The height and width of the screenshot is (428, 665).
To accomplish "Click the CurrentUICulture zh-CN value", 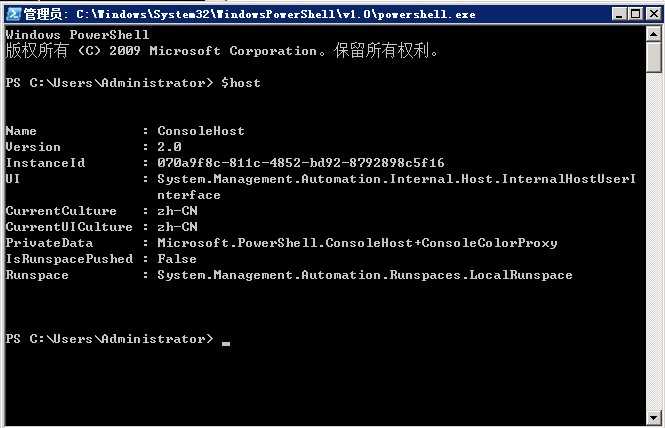I will (177, 227).
